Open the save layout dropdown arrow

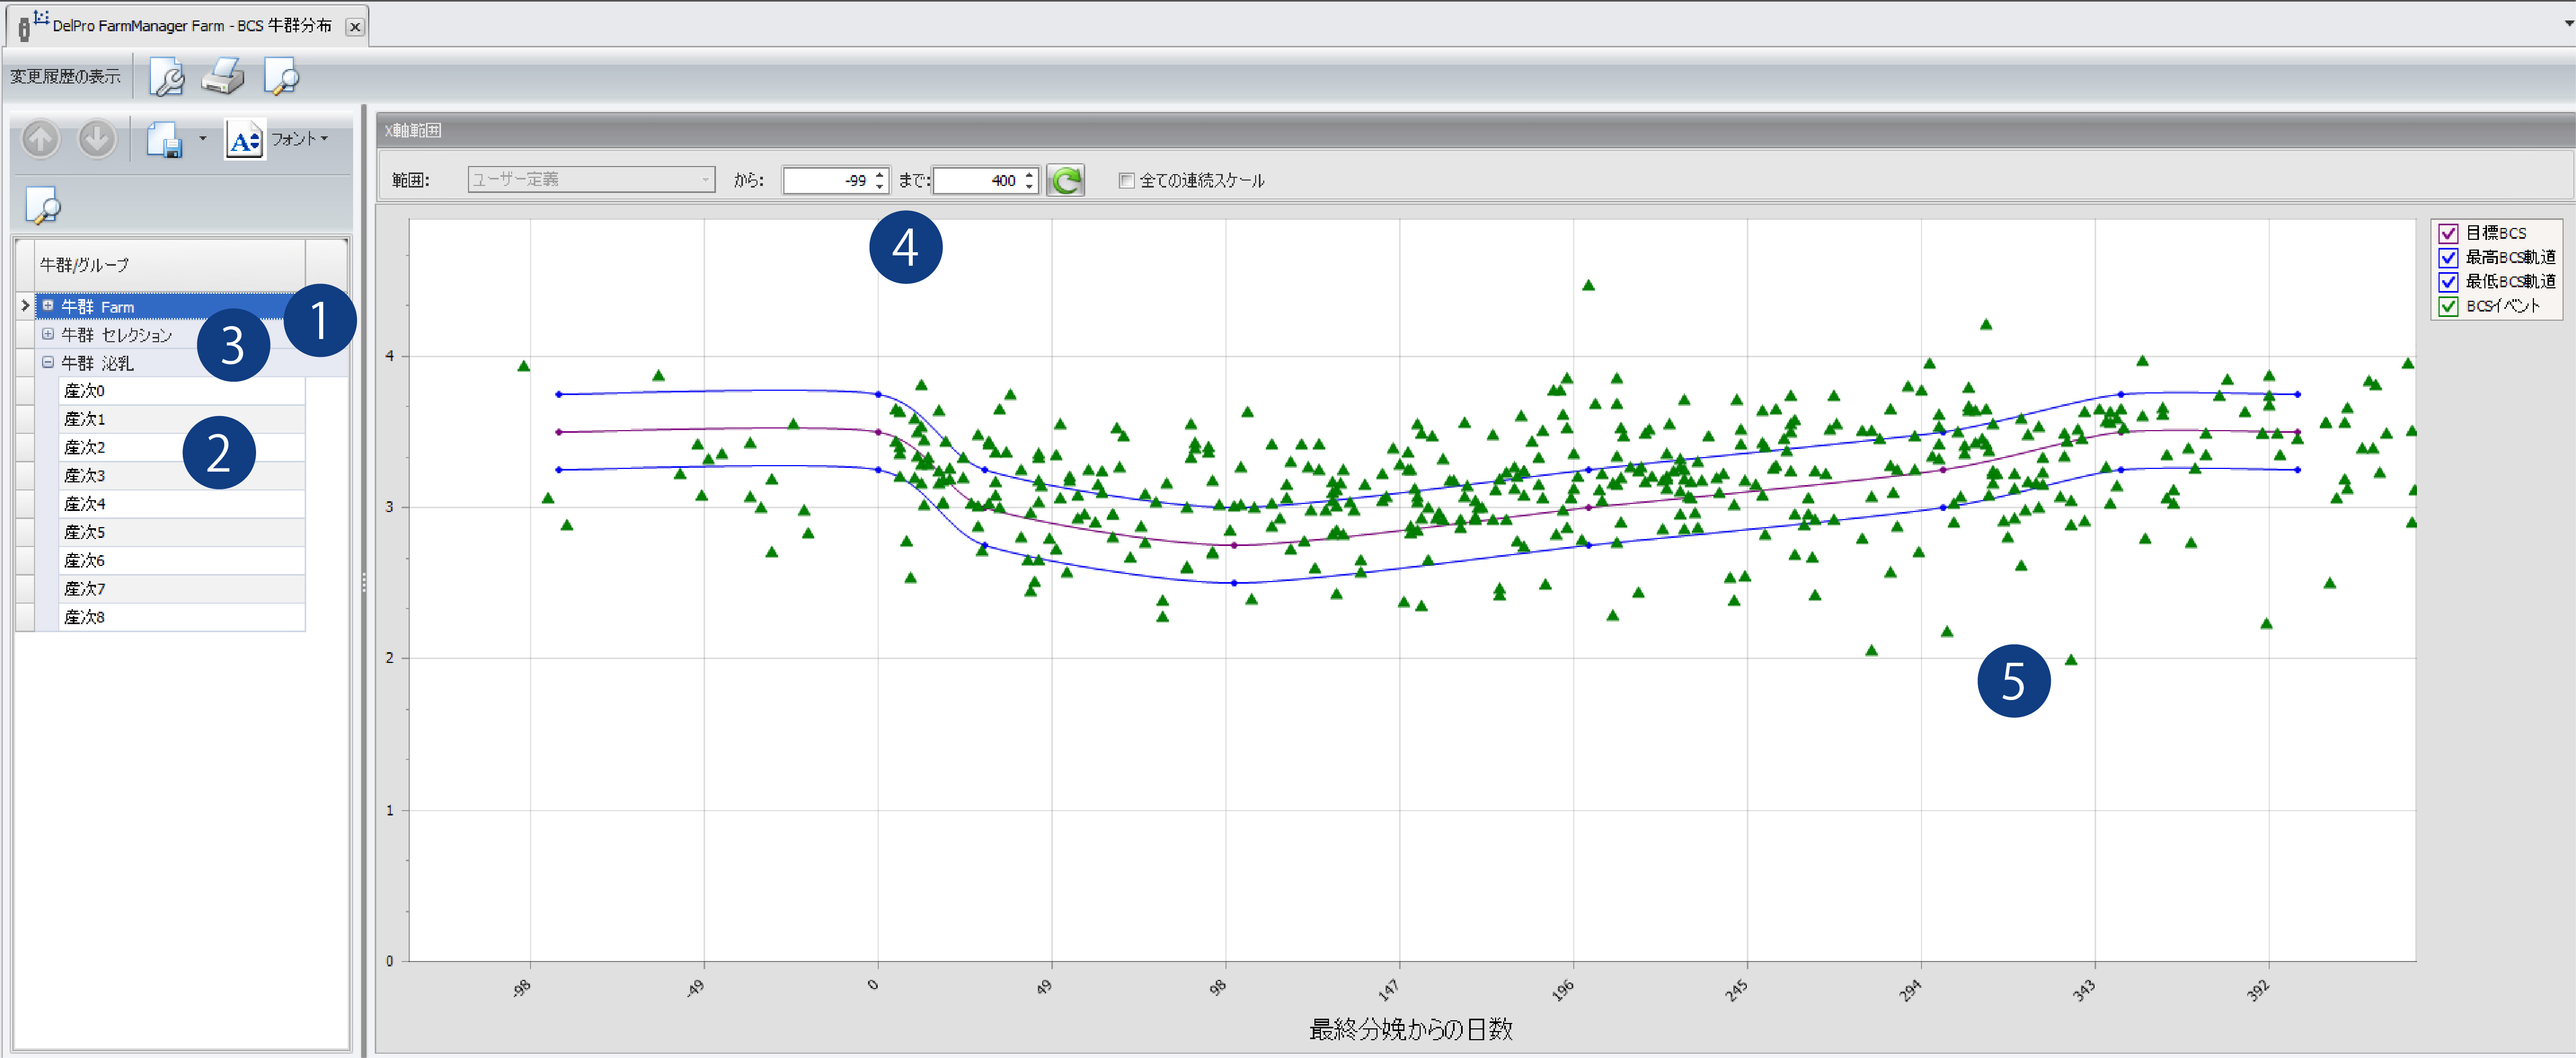pyautogui.click(x=203, y=139)
